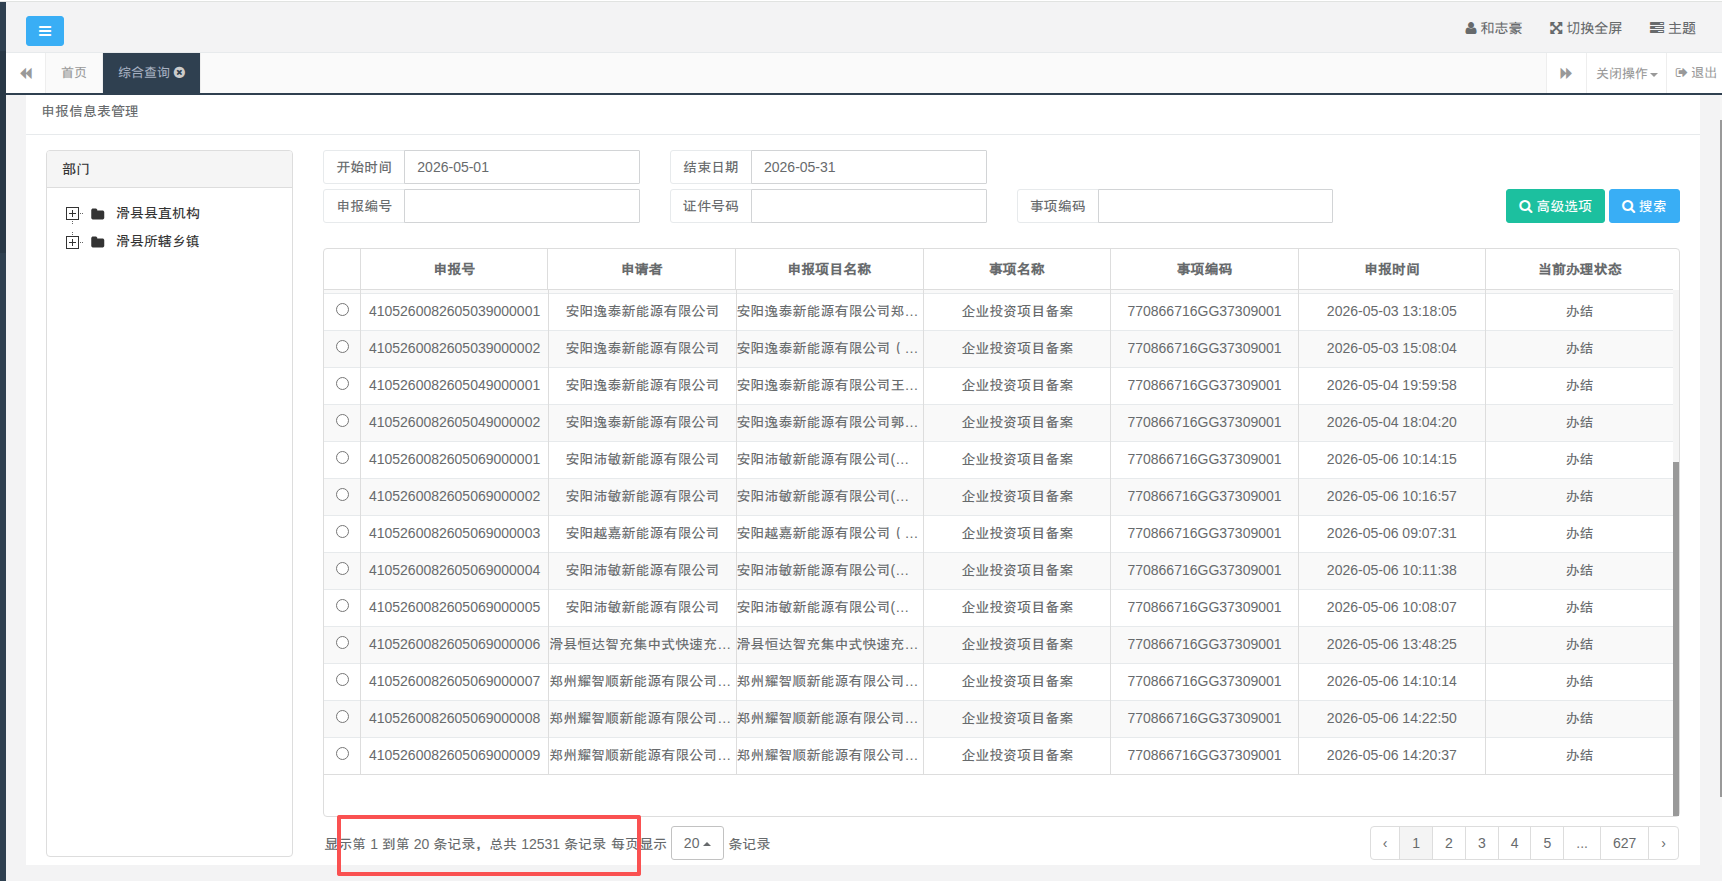Select radio for record 410526008260506900​0008
Screen dimensions: 1722x881
(342, 717)
